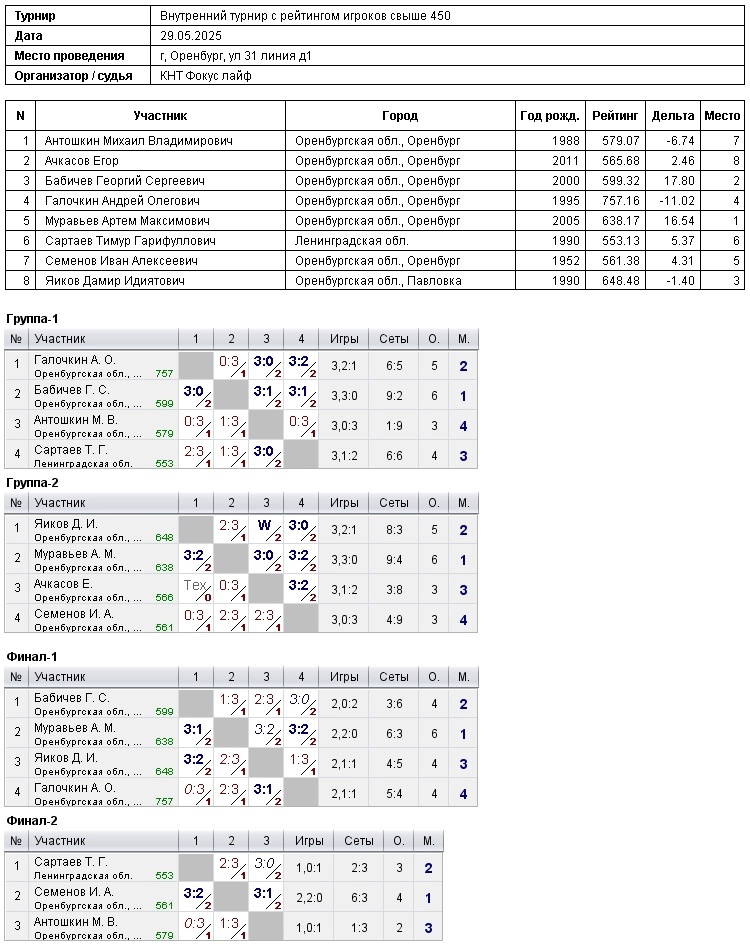Viewport: 750px width, 946px height.
Task: Click the W result in Группа-2
Action: tap(264, 524)
